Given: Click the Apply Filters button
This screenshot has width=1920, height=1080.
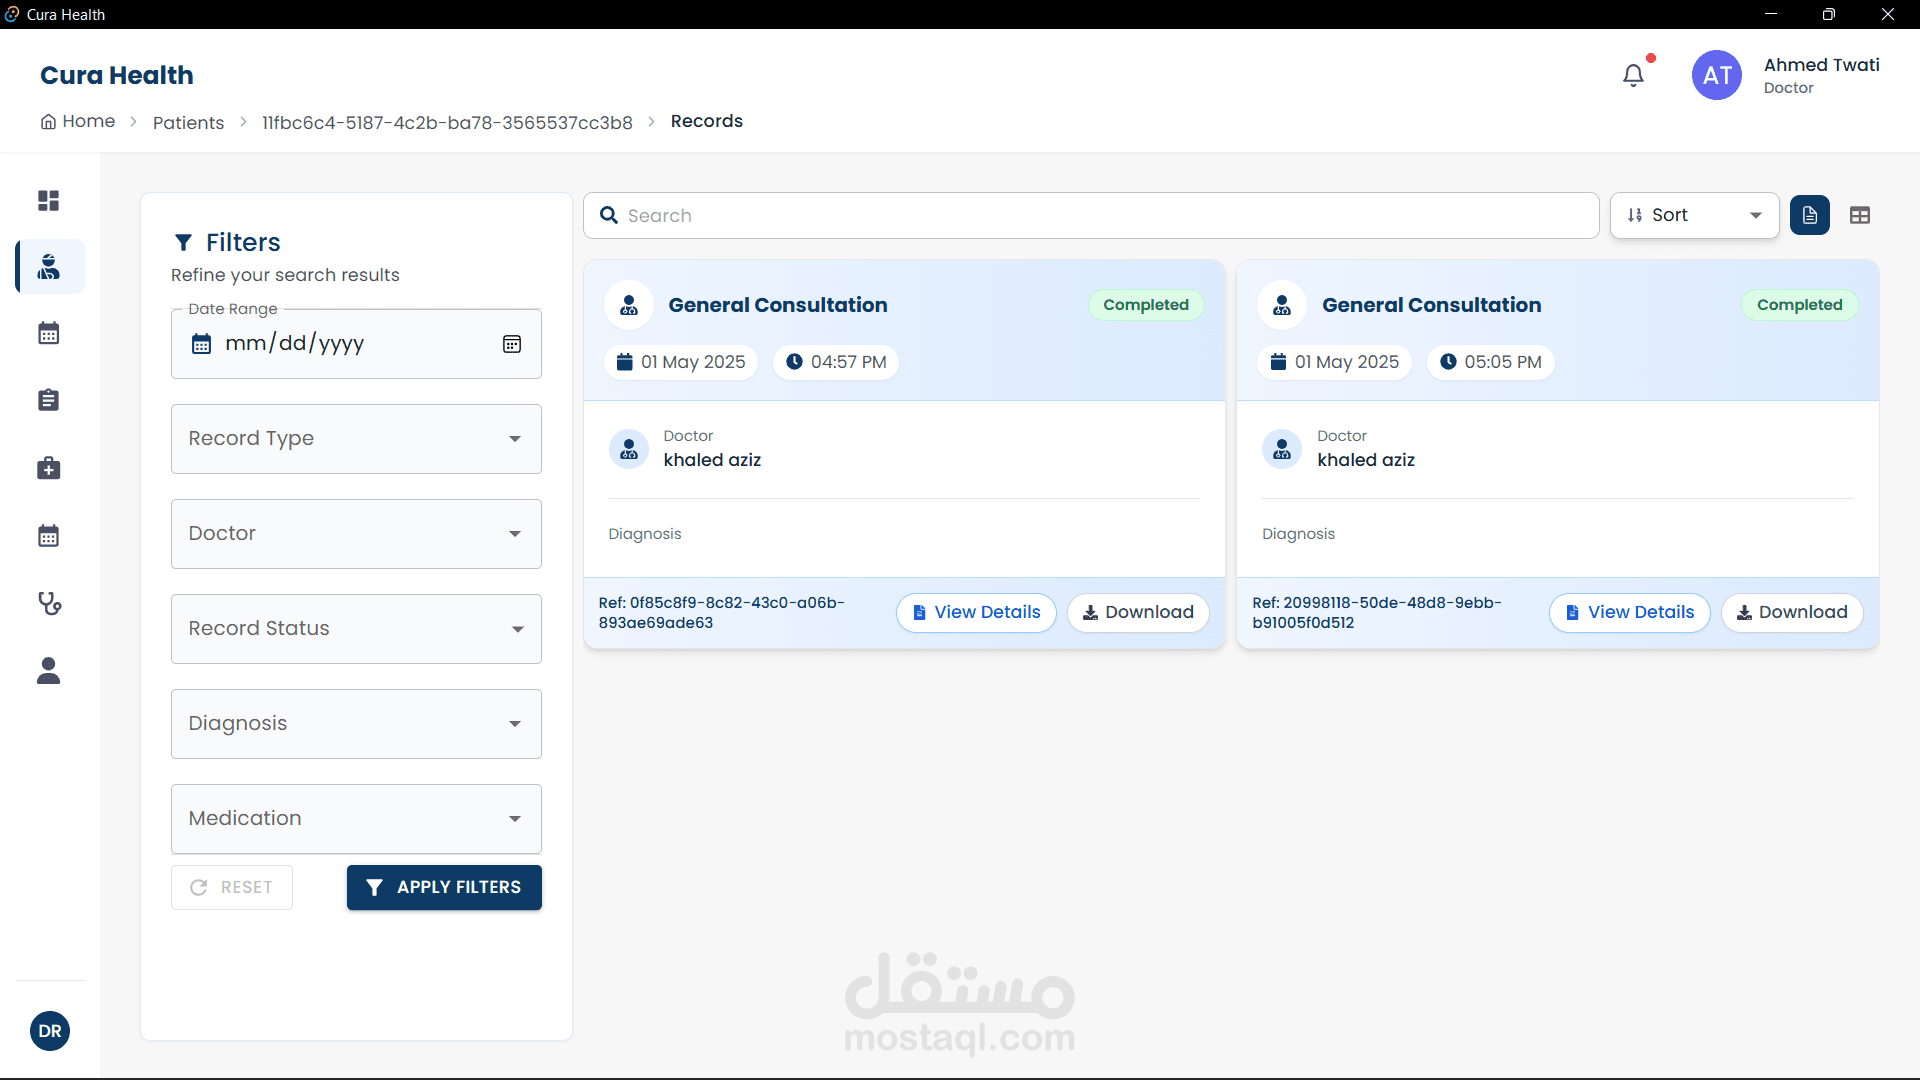Looking at the screenshot, I should coord(444,888).
